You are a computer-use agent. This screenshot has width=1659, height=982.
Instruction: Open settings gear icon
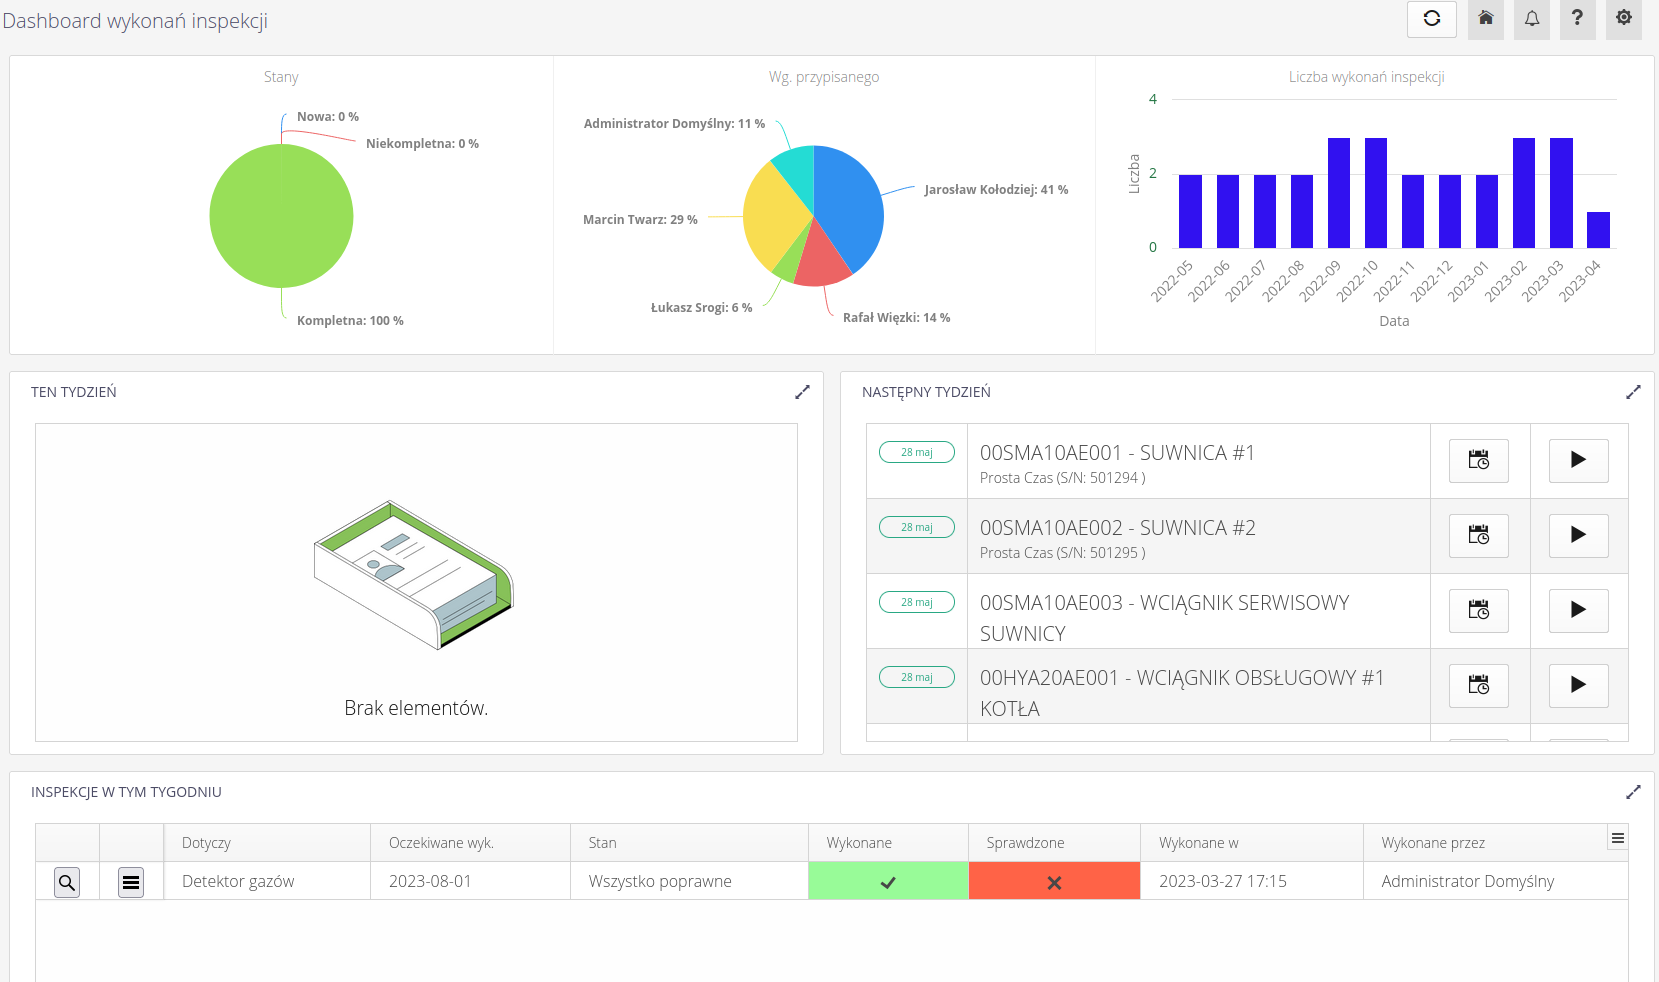point(1623,19)
